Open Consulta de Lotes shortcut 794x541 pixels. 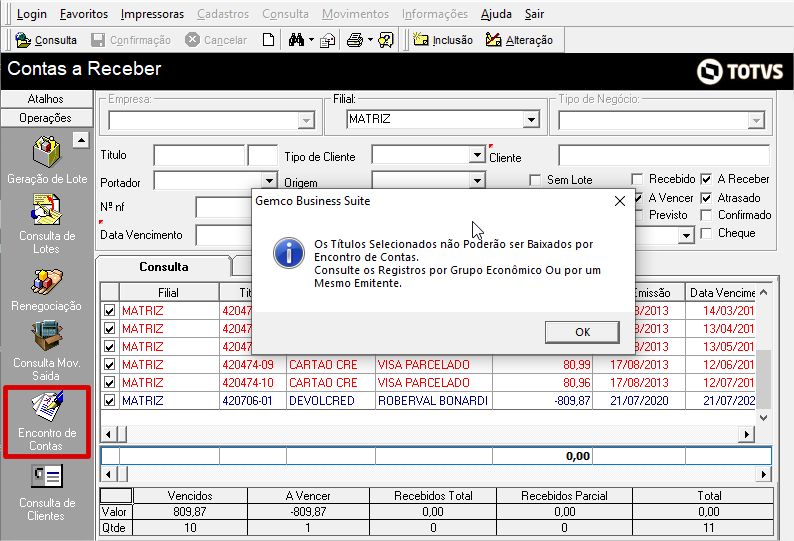tap(47, 224)
